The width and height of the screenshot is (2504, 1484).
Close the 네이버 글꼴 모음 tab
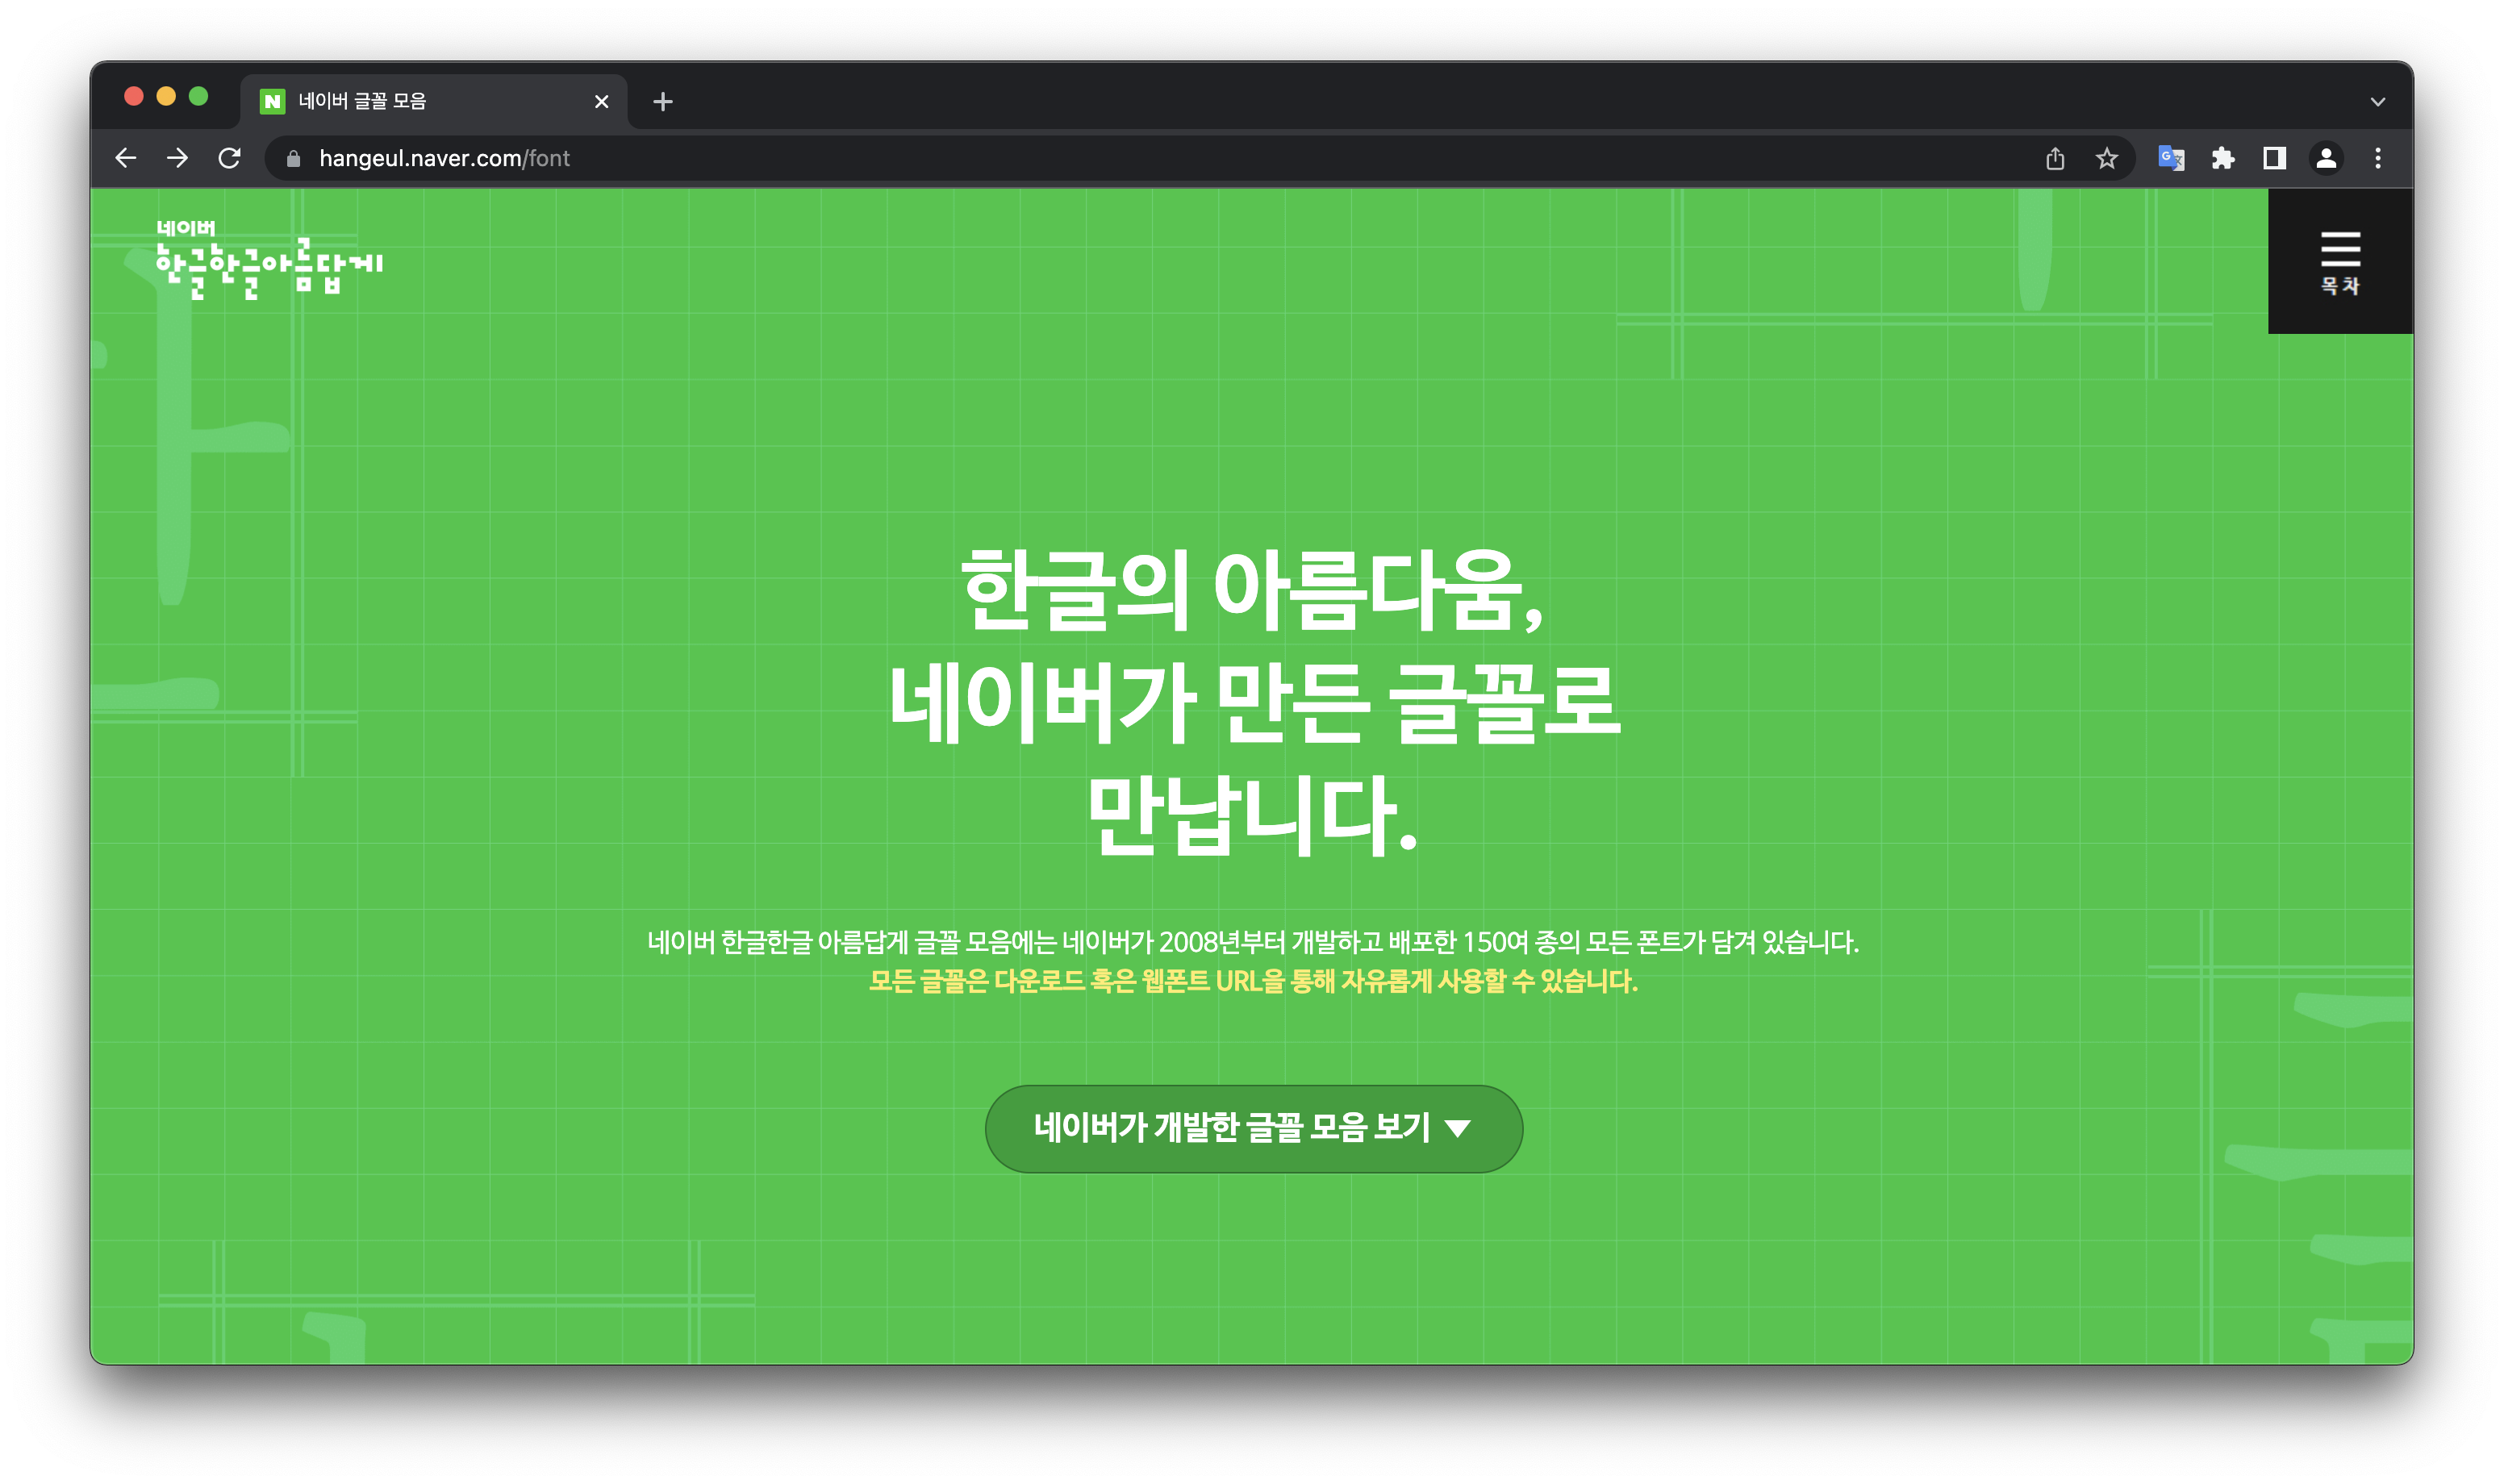pyautogui.click(x=602, y=101)
